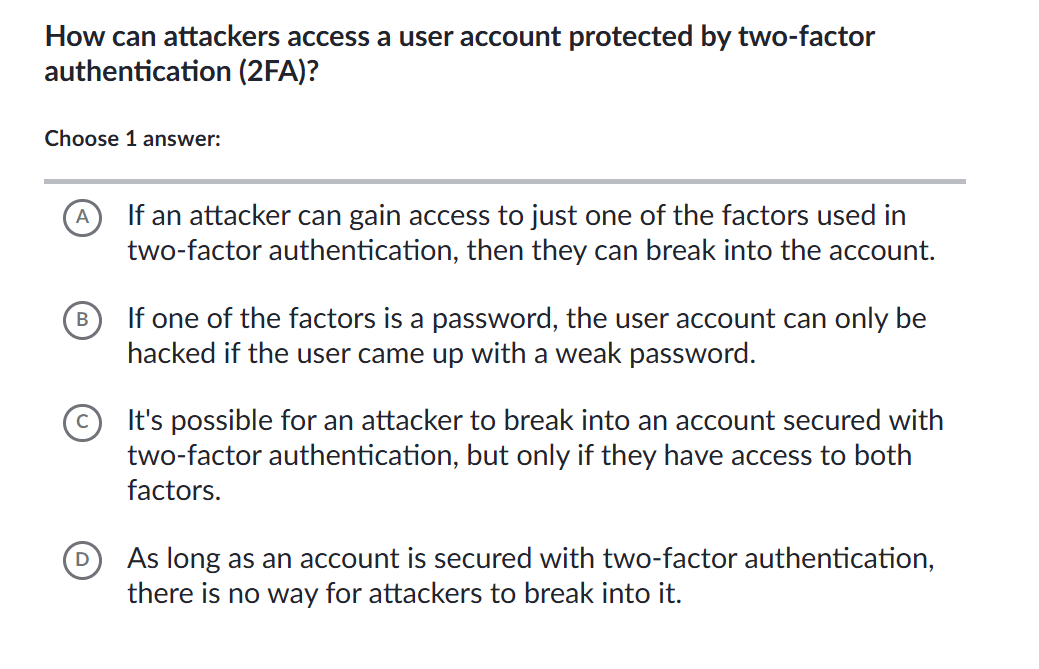1039x669 pixels.
Task: Choose answer starting 'If an attacker can gain access'
Action: pyautogui.click(x=516, y=215)
